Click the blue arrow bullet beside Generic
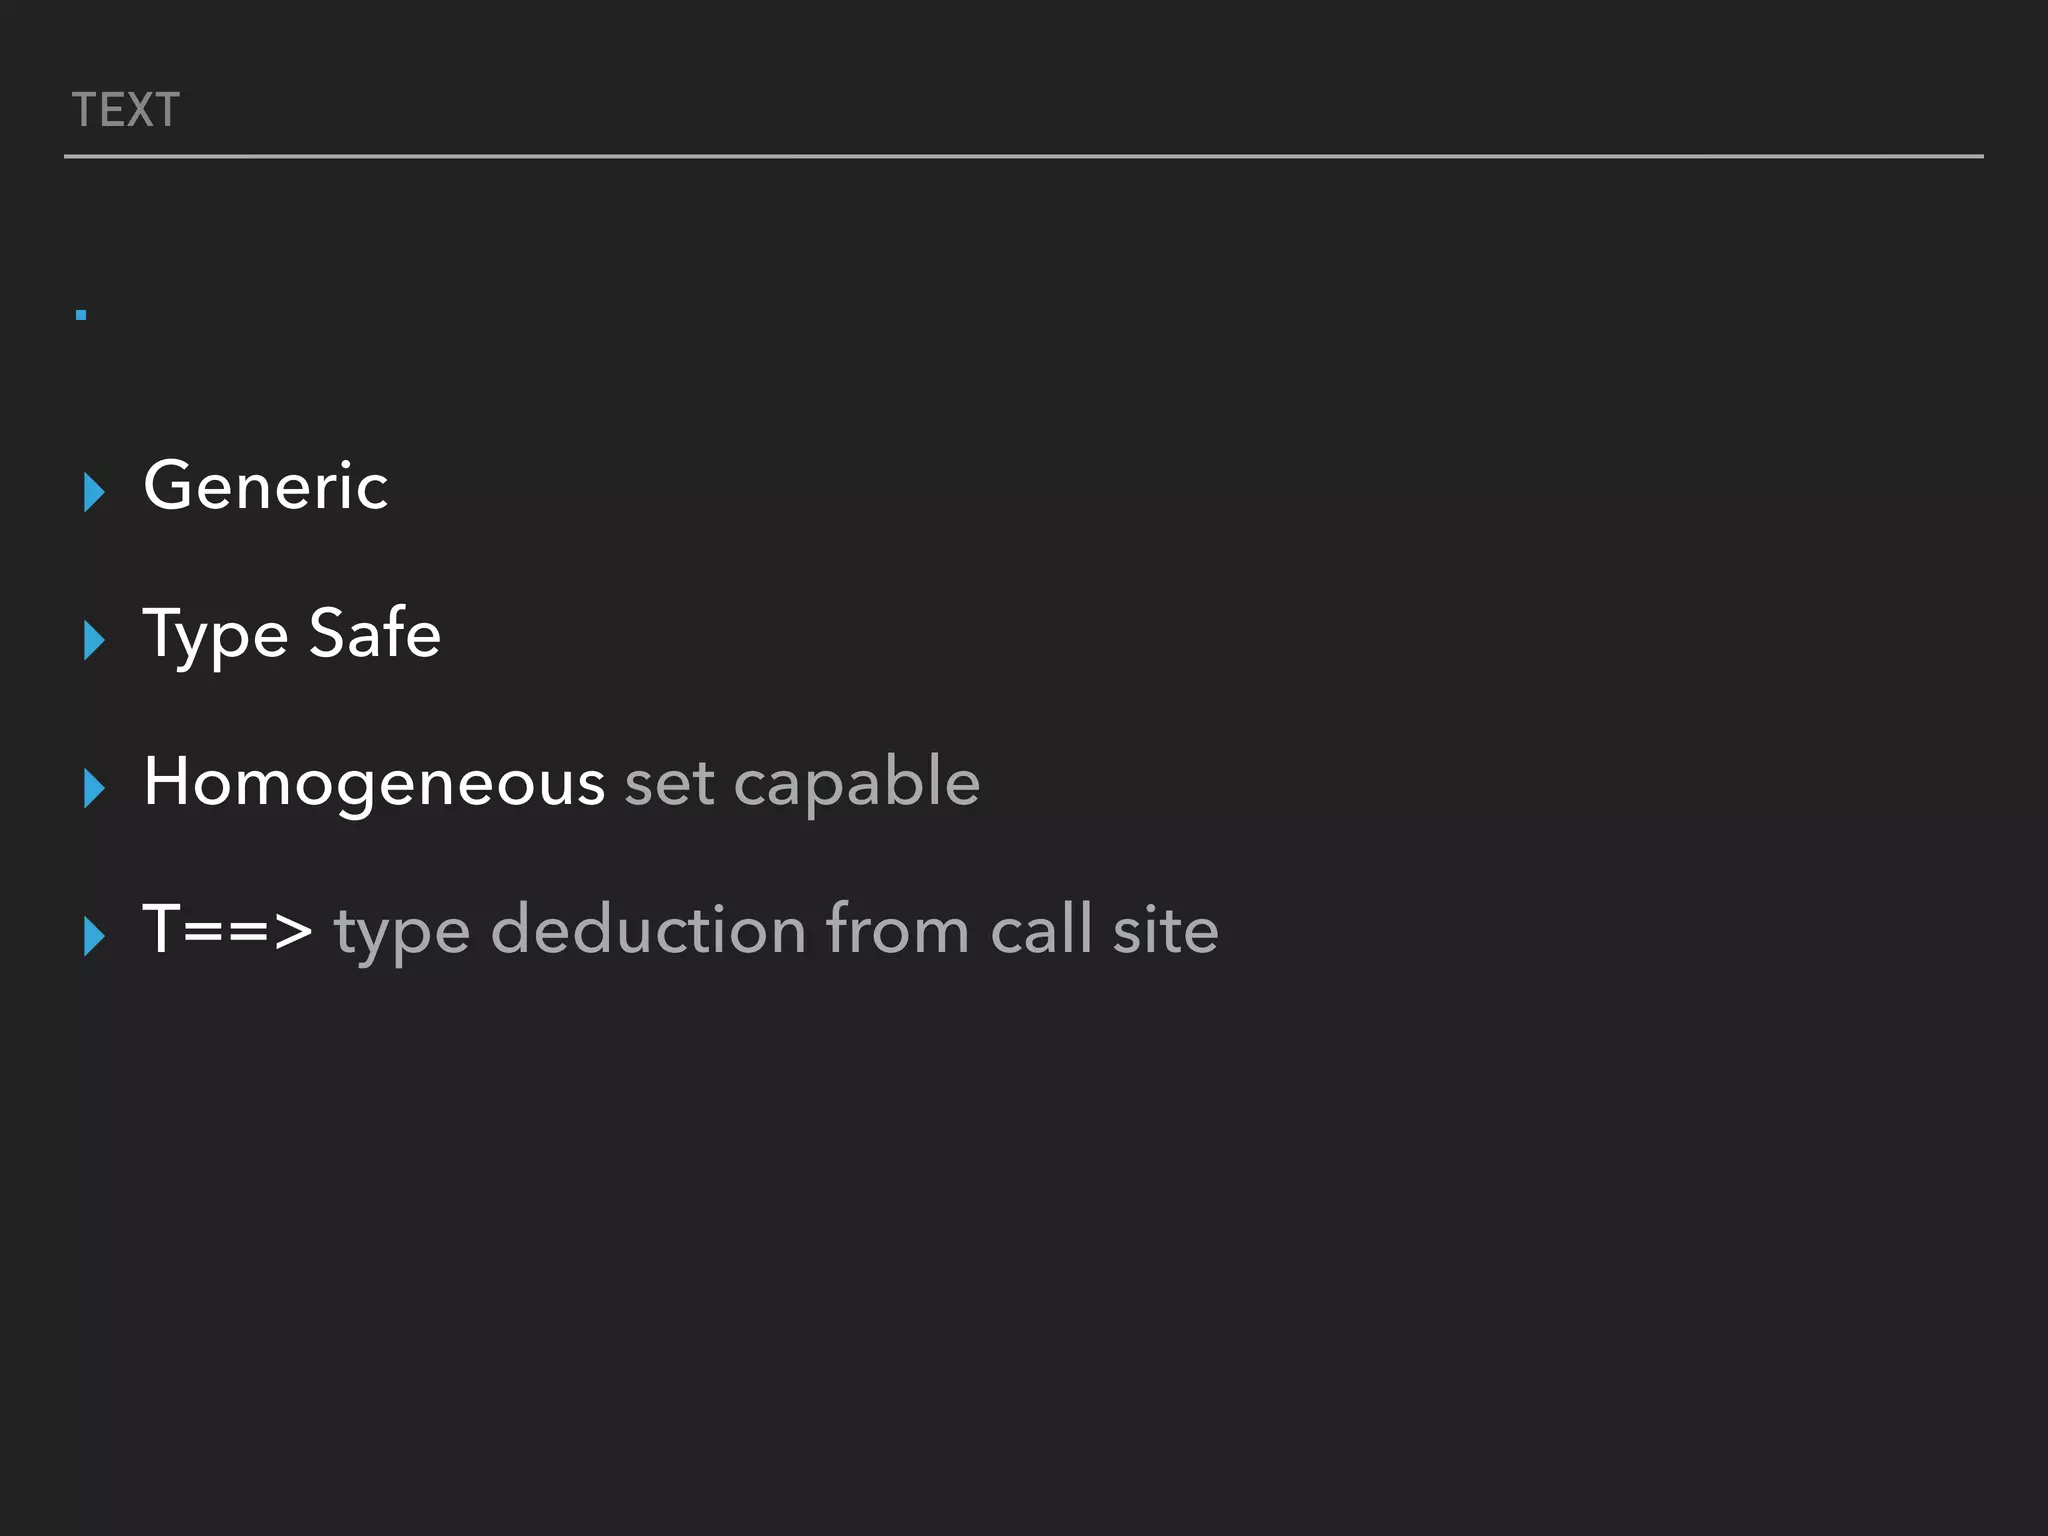The width and height of the screenshot is (2048, 1536). [95, 492]
